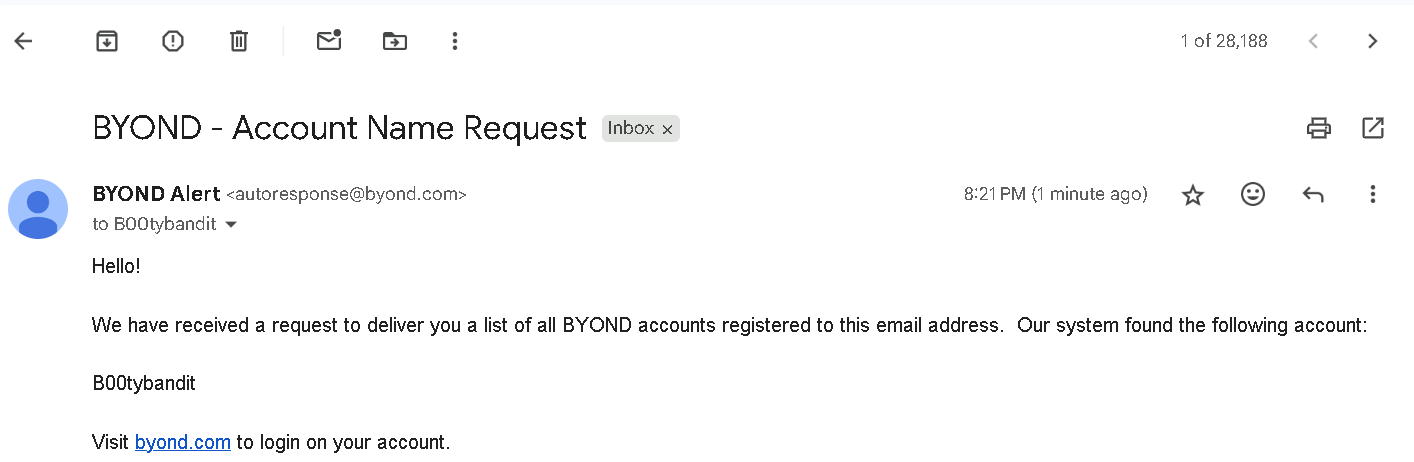
Task: Go back to the inbox list
Action: coord(23,41)
